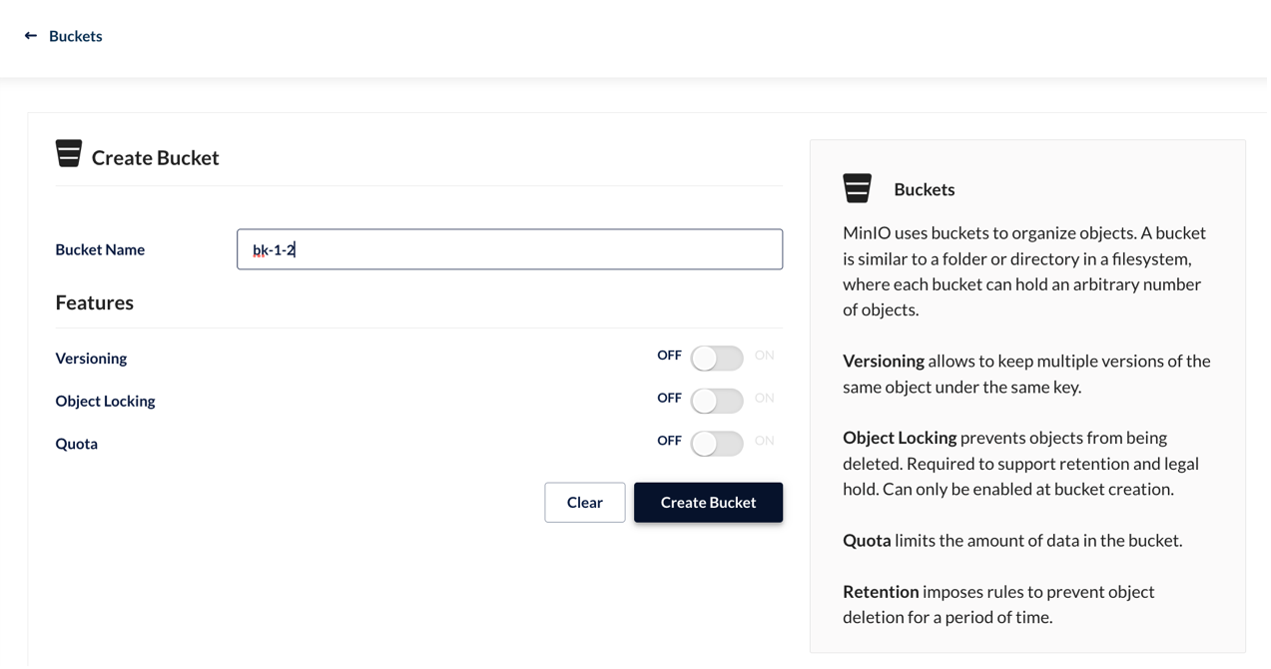This screenshot has width=1271, height=669.
Task: Click the bucket icon in the Buckets help panel
Action: pos(857,188)
